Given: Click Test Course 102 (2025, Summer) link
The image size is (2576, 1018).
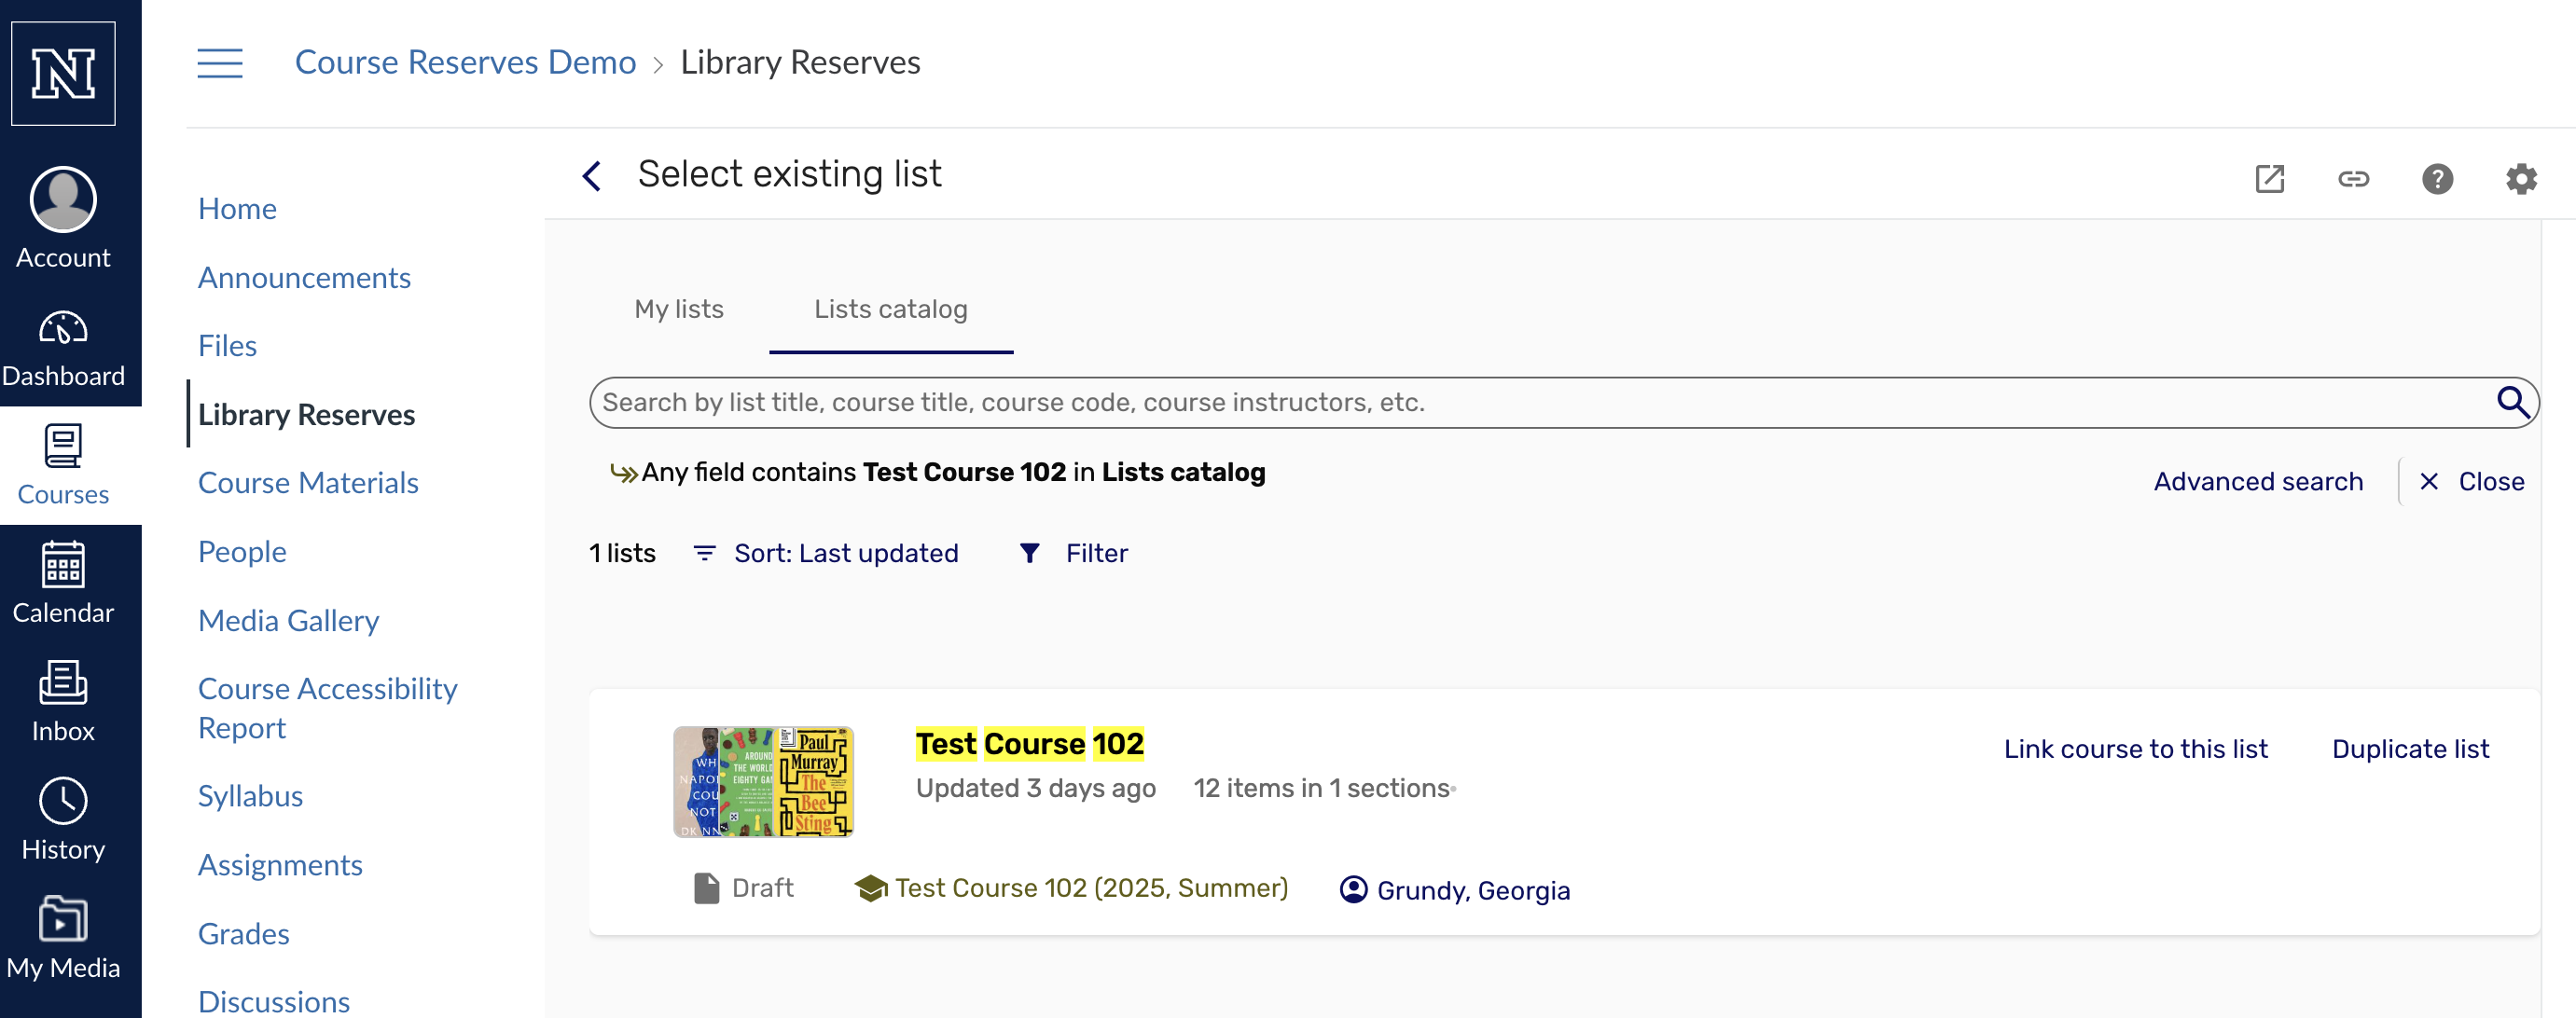Looking at the screenshot, I should coord(1091,888).
